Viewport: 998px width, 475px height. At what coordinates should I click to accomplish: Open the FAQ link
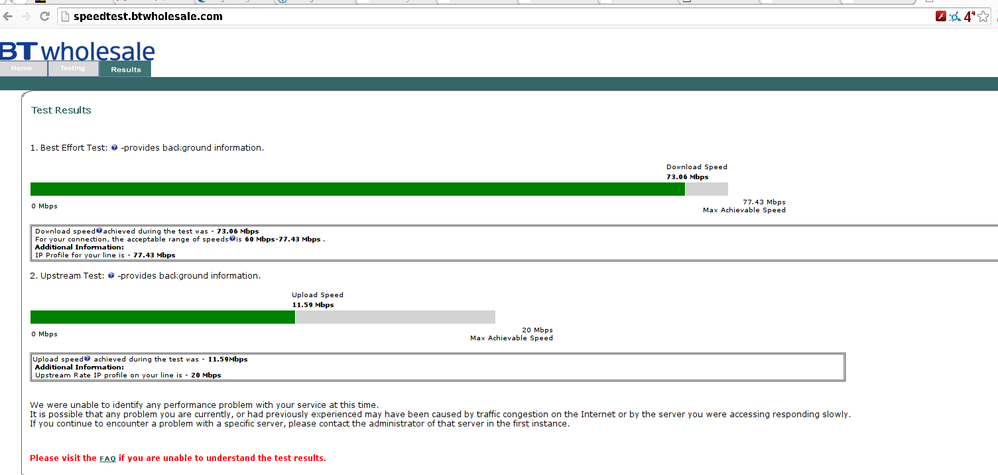(x=108, y=458)
